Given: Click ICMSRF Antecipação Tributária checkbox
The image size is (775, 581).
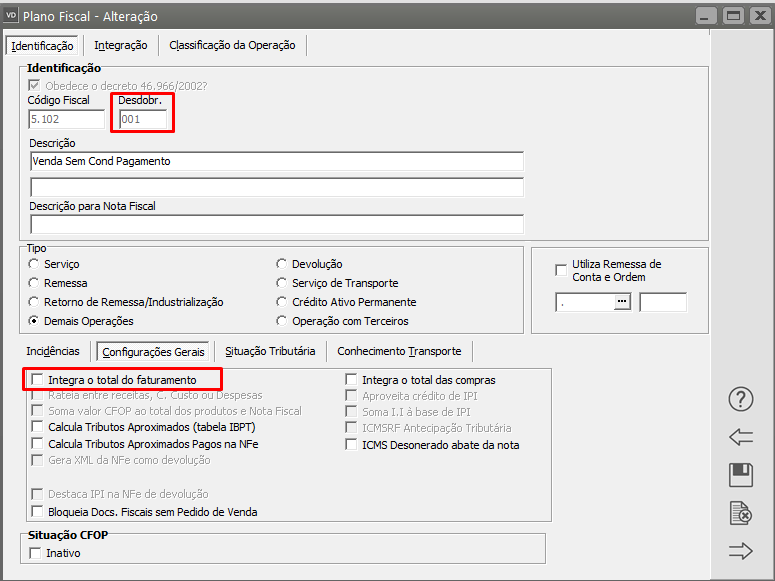Looking at the screenshot, I should 351,427.
